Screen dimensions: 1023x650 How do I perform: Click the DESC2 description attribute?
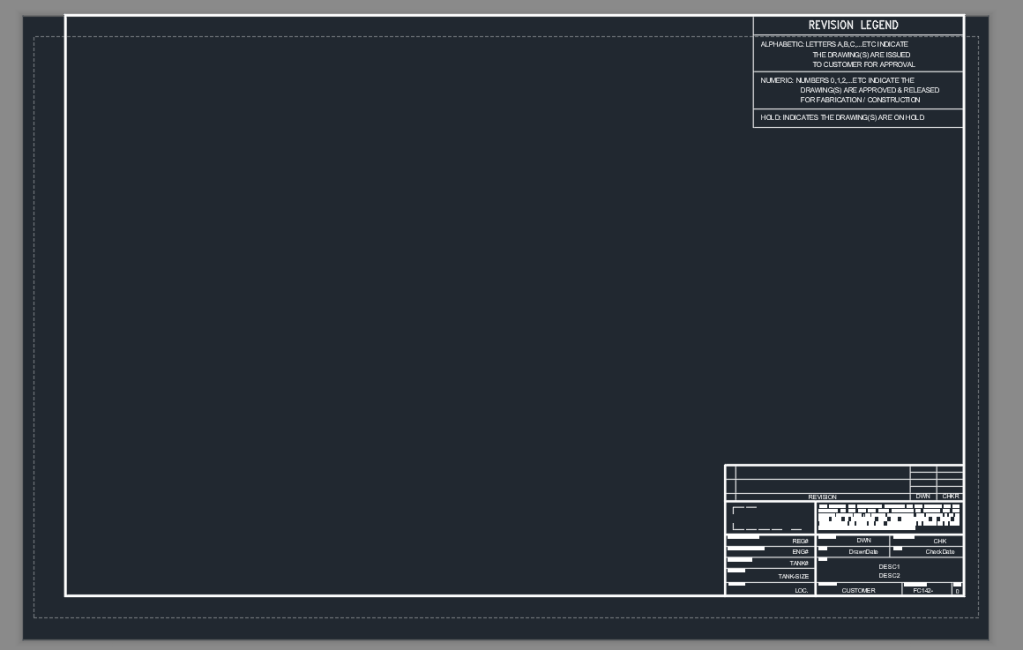pyautogui.click(x=889, y=576)
